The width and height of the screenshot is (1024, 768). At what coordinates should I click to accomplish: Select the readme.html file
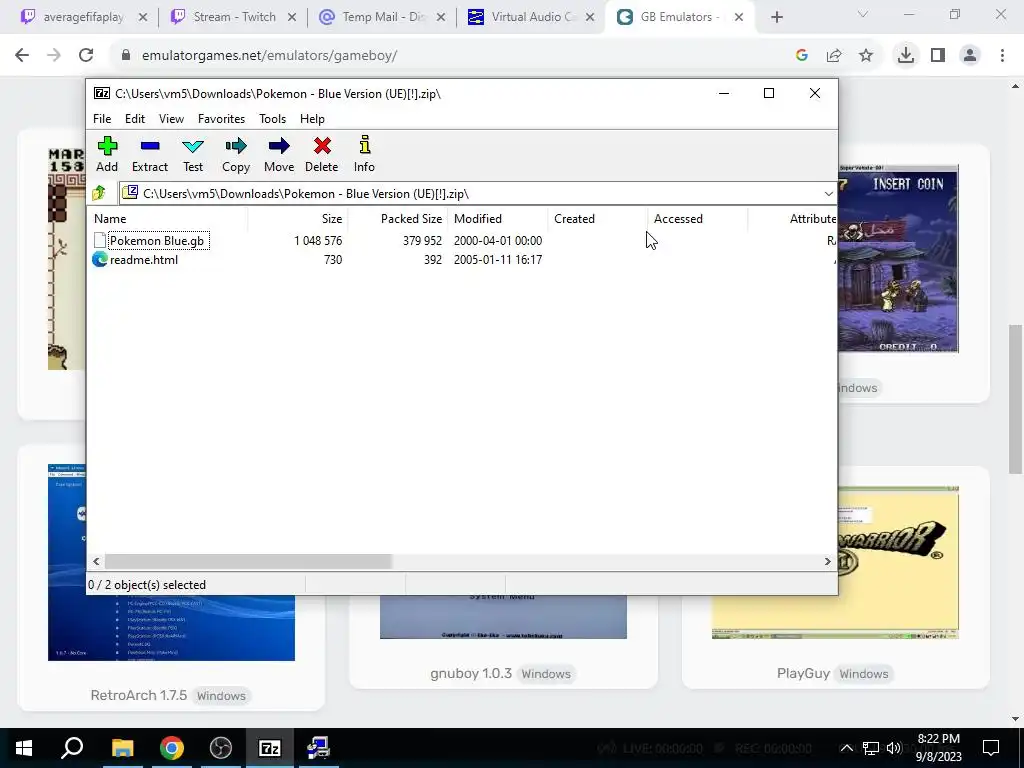[x=144, y=260]
